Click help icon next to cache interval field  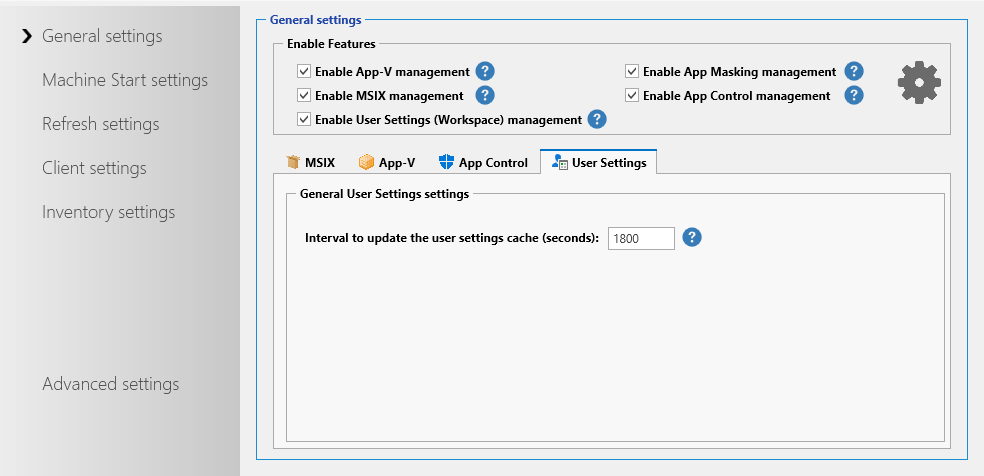tap(692, 238)
